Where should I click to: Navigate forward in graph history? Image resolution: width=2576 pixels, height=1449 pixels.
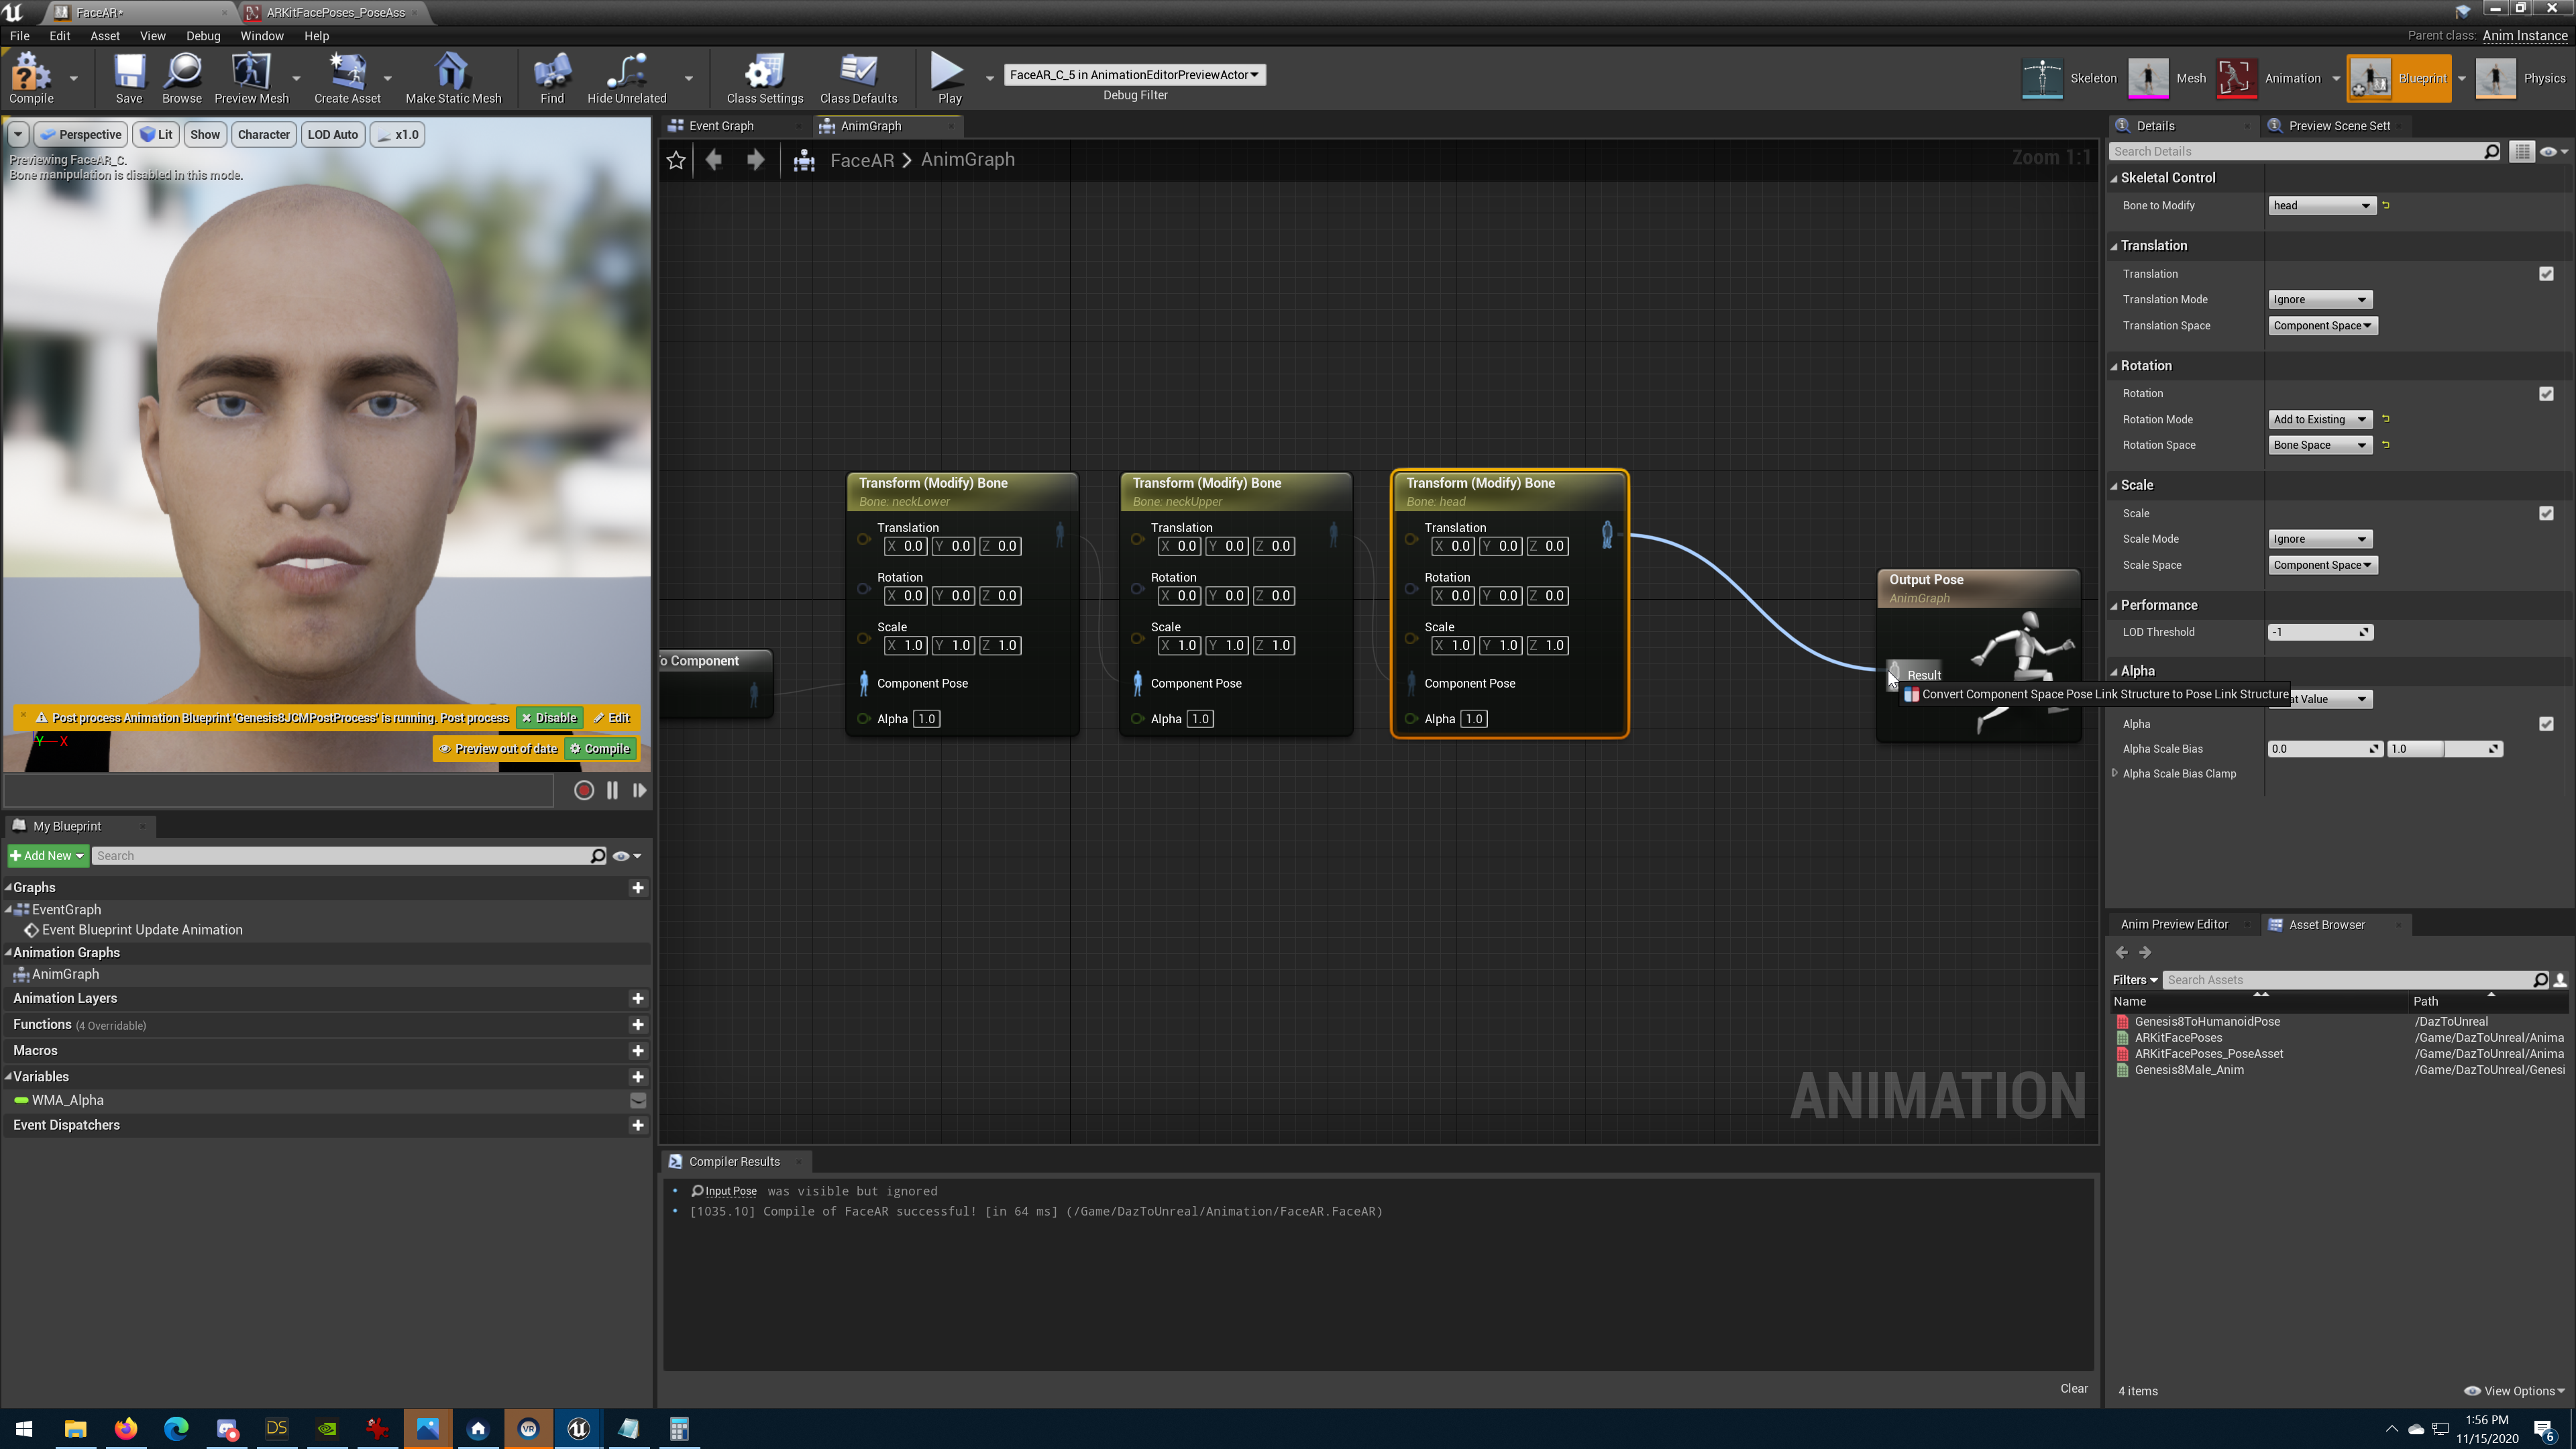(x=756, y=160)
